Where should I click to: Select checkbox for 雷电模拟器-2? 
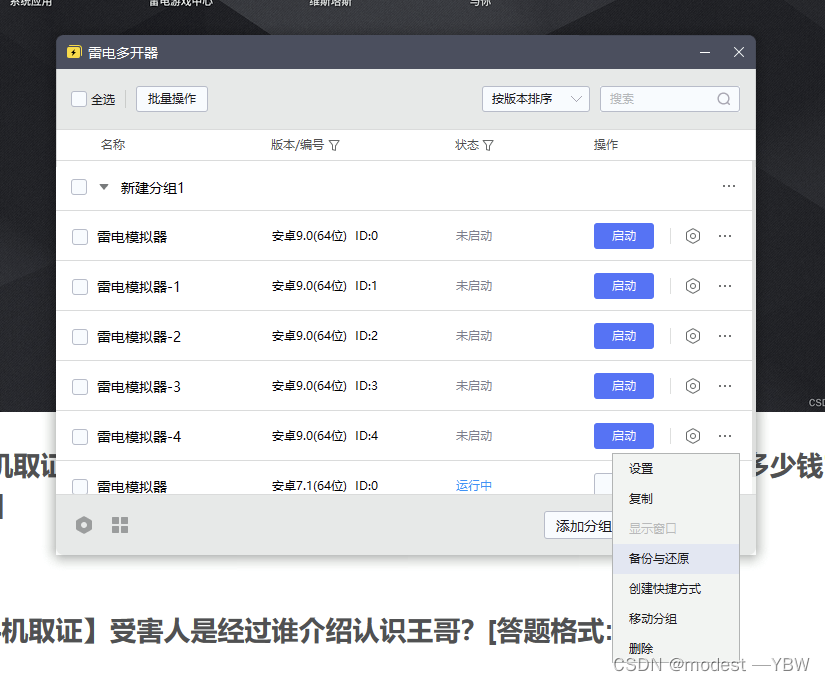pos(80,337)
